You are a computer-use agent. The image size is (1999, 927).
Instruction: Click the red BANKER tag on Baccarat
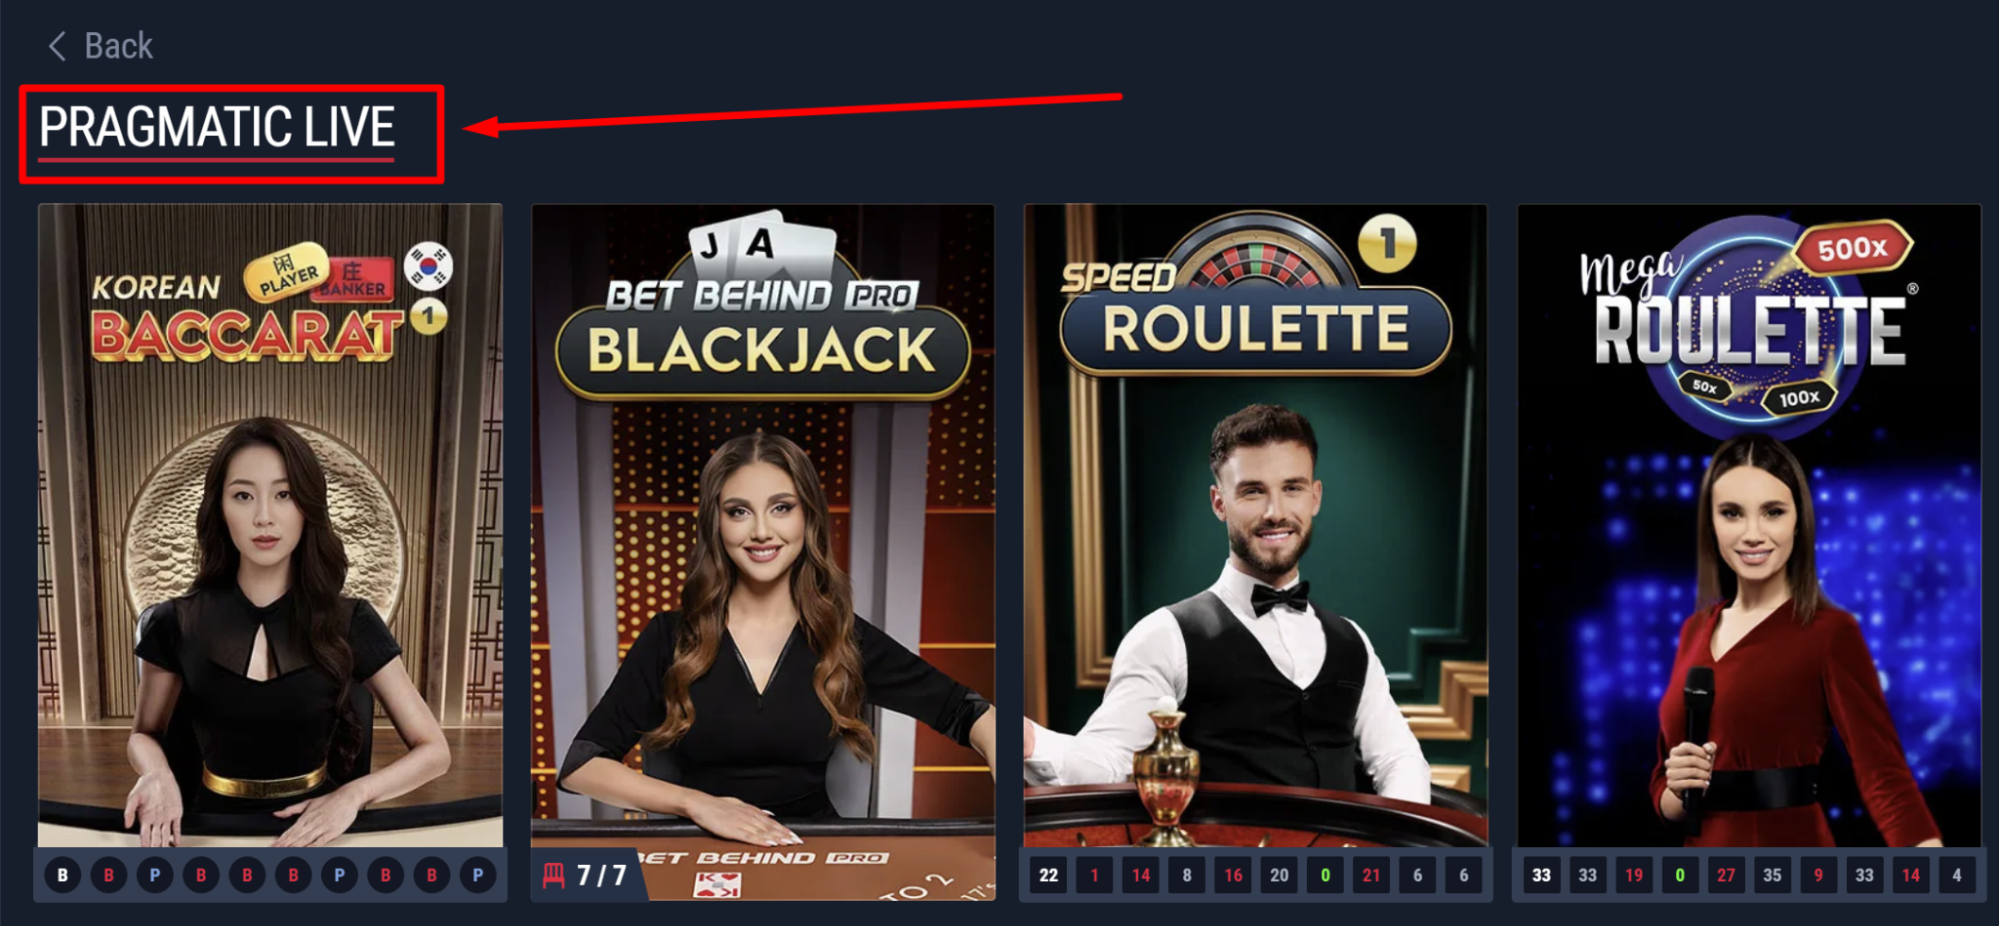[353, 279]
